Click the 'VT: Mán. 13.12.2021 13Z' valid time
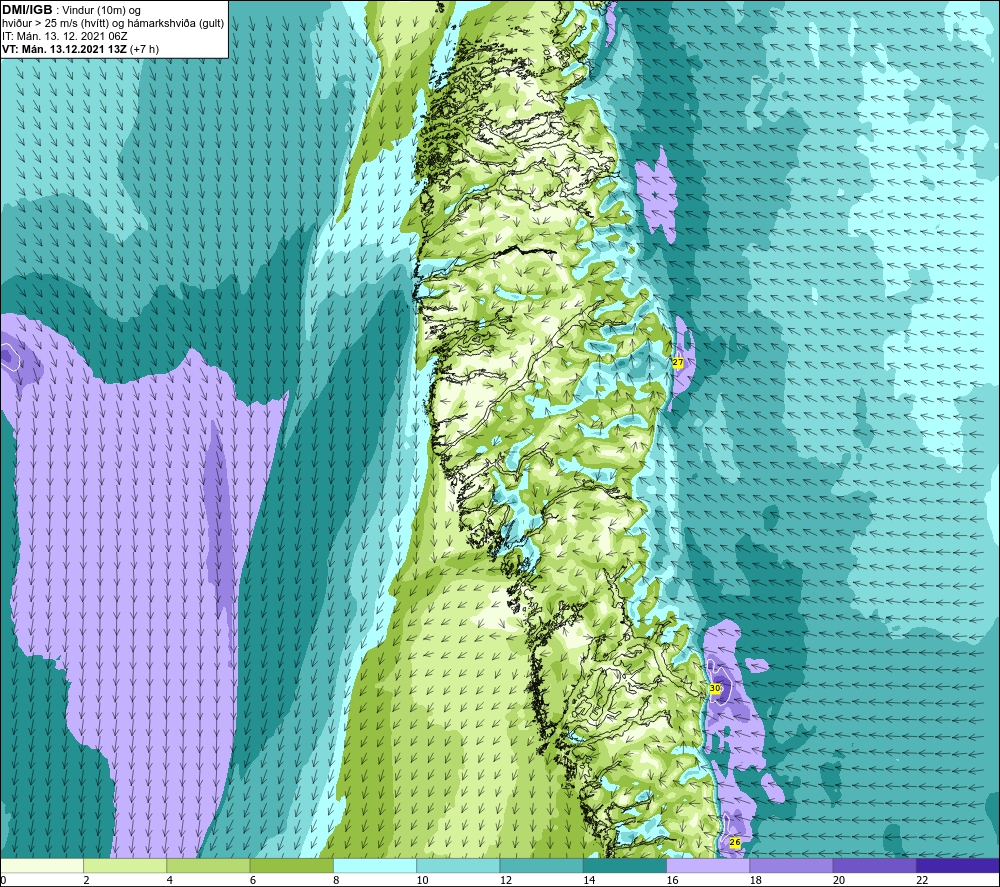This screenshot has width=1000, height=887. [x=65, y=49]
